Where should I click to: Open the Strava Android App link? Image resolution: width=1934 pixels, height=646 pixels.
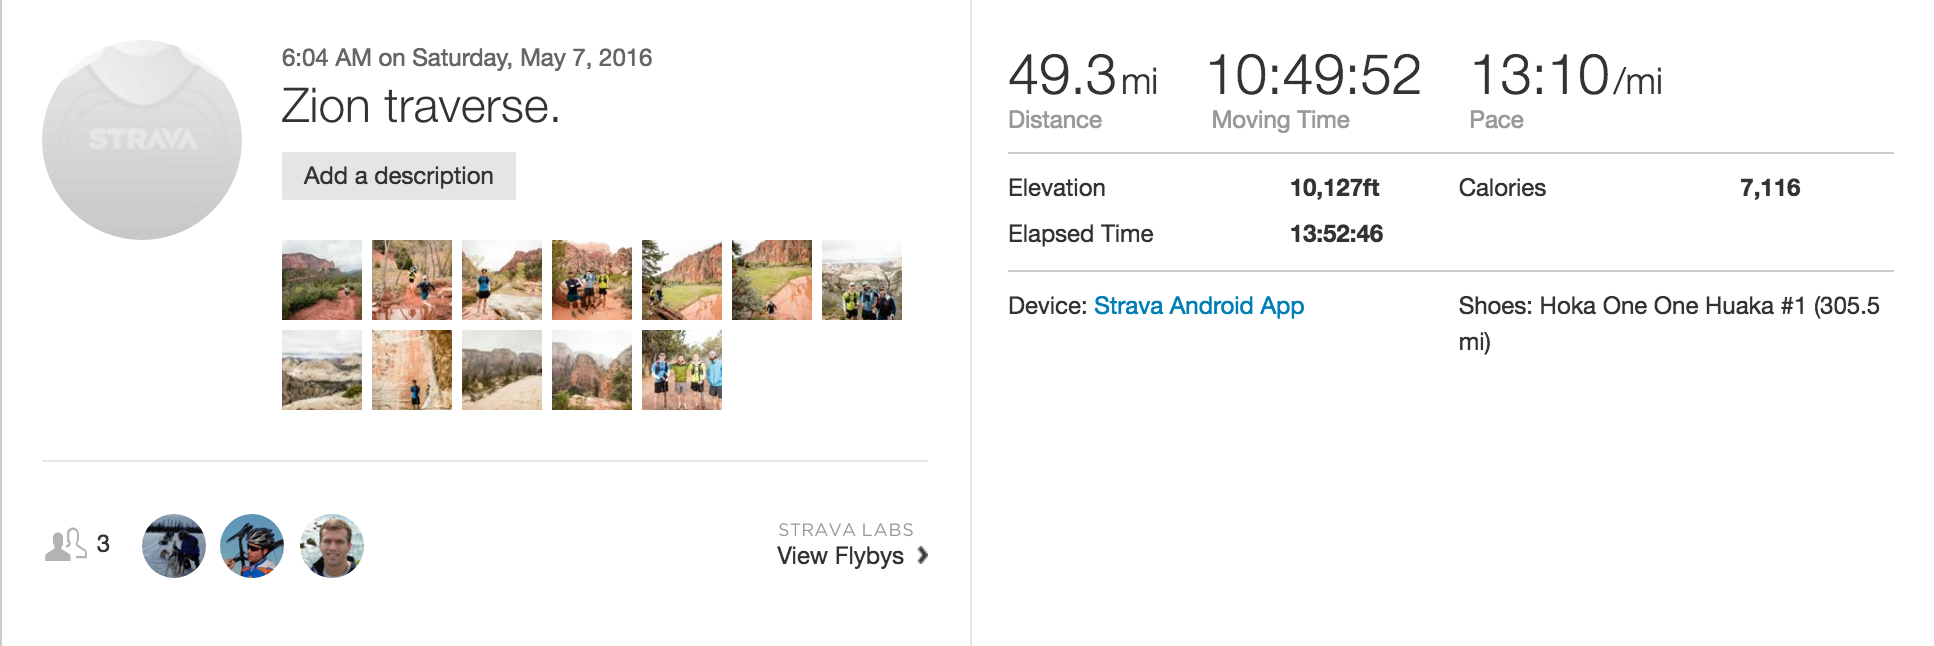click(1198, 306)
